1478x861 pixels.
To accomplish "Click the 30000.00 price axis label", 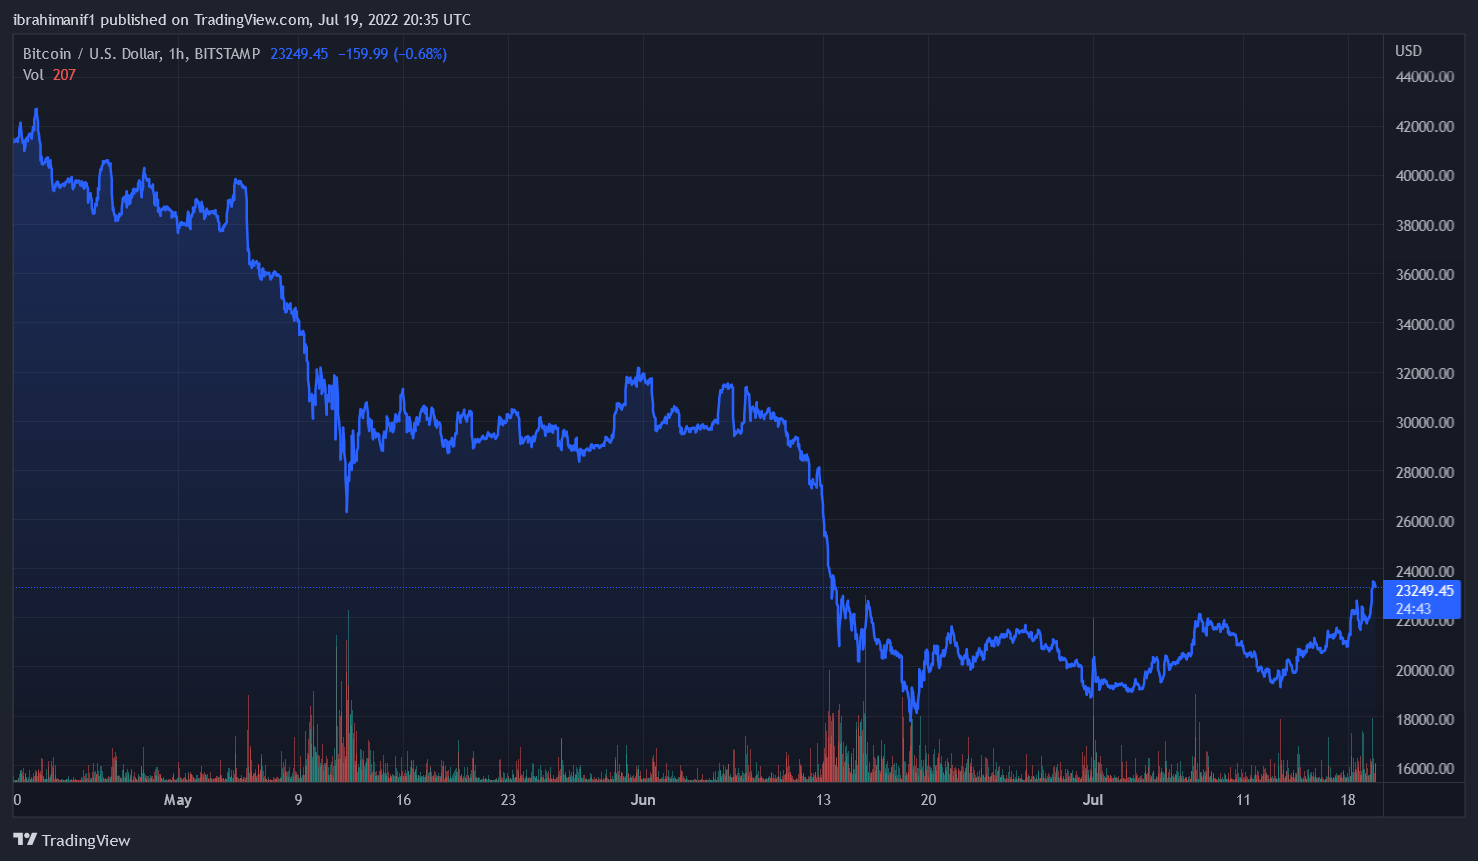I will pyautogui.click(x=1424, y=423).
